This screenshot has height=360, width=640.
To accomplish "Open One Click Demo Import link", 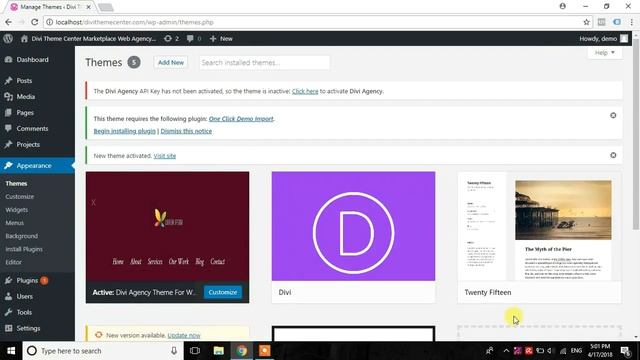I will coord(241,119).
